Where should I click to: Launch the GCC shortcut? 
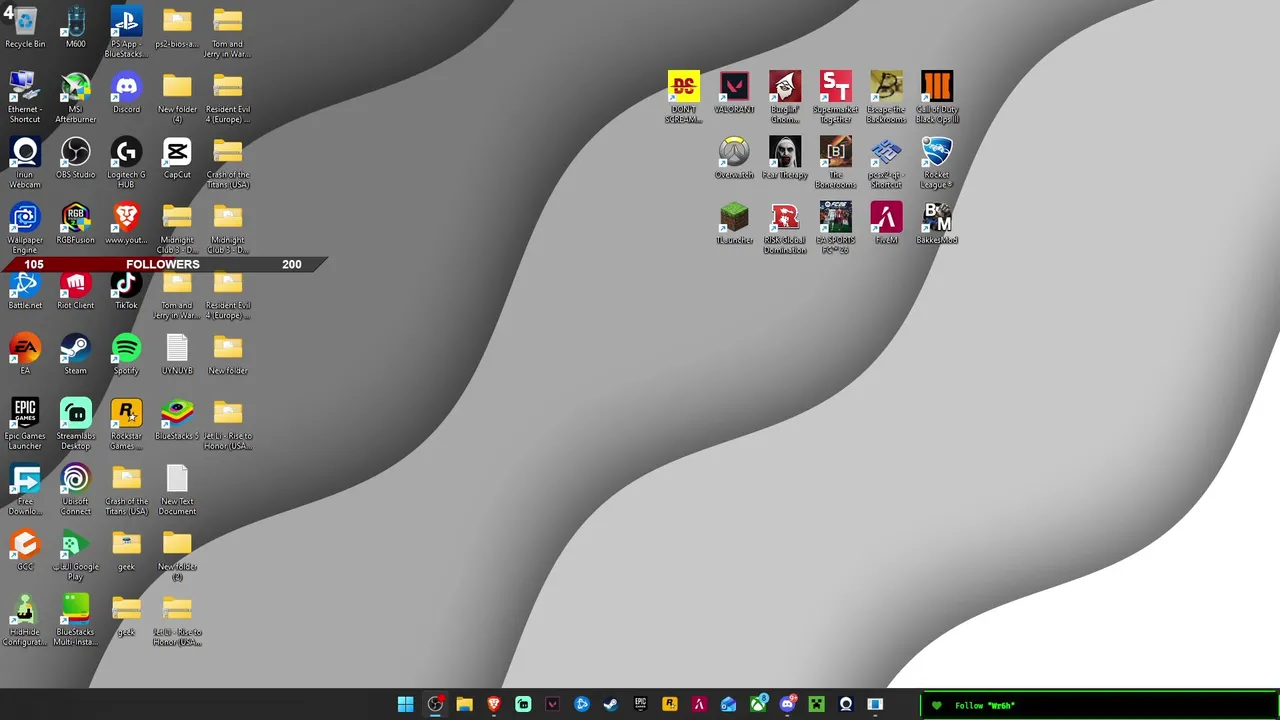(25, 550)
